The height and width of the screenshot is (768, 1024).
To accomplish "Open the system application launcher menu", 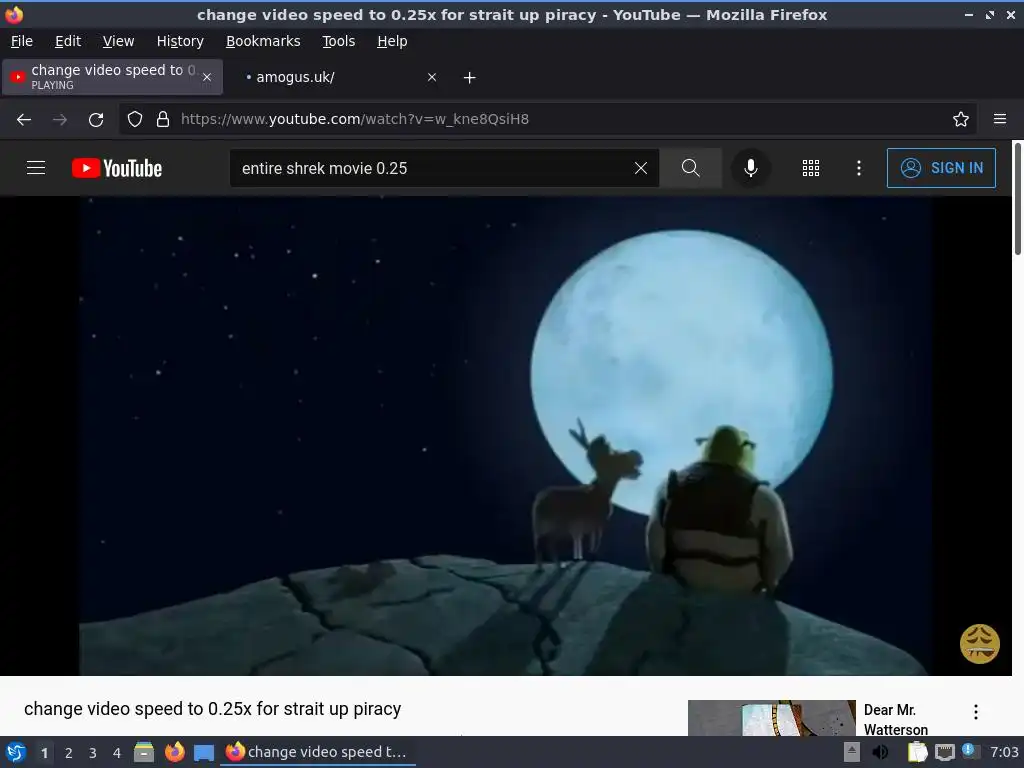I will tap(16, 752).
